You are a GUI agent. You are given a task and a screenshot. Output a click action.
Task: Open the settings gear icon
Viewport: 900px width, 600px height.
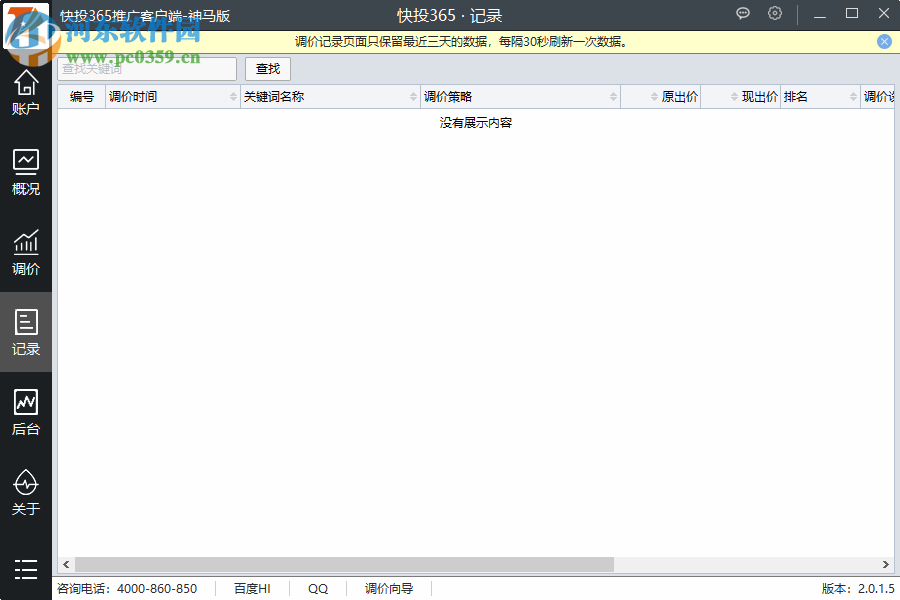774,13
